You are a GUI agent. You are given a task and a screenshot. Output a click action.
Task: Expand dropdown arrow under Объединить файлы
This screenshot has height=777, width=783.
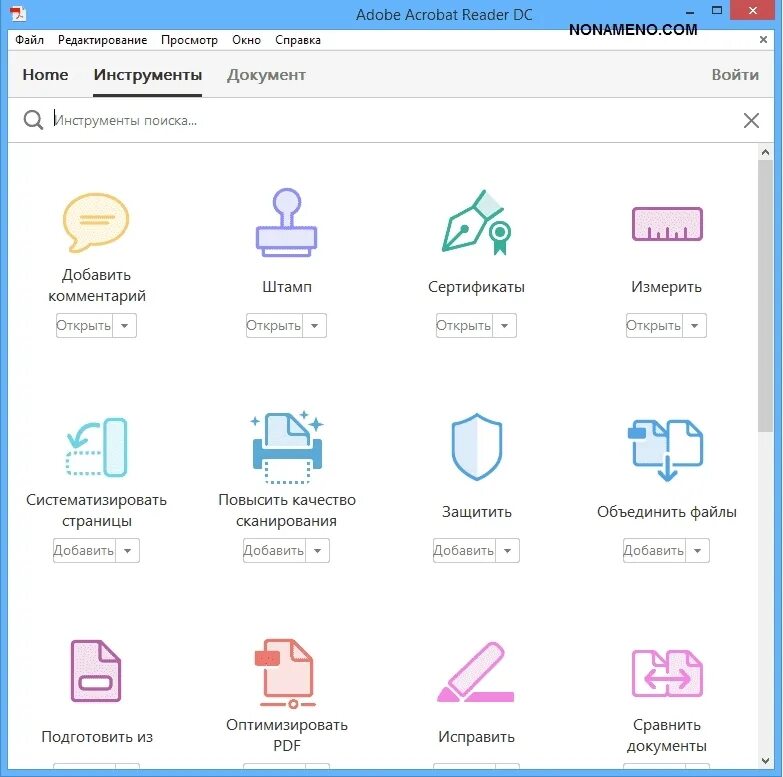[x=698, y=550]
